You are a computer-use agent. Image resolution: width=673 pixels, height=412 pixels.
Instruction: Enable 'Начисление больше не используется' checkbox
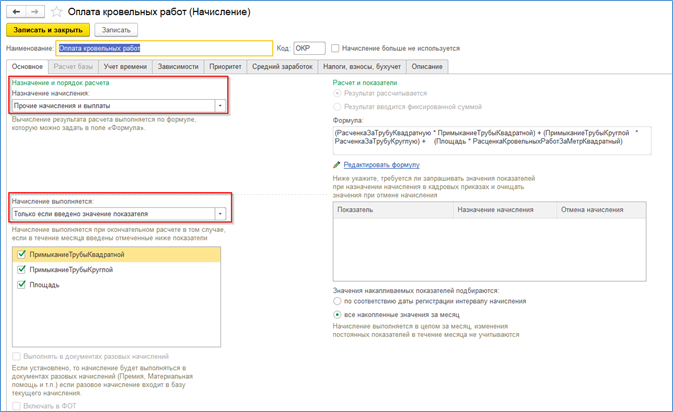click(335, 48)
